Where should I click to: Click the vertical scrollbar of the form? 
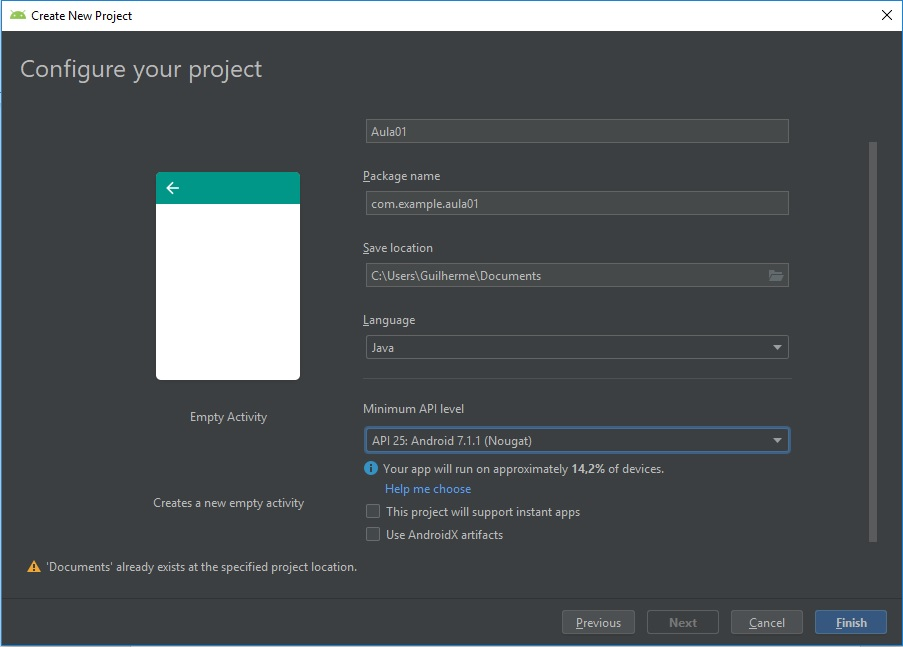(x=873, y=342)
